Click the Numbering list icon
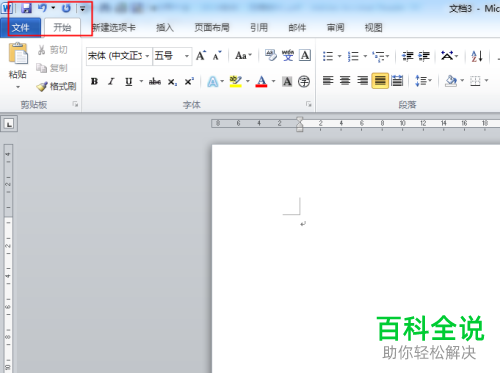Viewport: 500px width, 373px height. (353, 56)
